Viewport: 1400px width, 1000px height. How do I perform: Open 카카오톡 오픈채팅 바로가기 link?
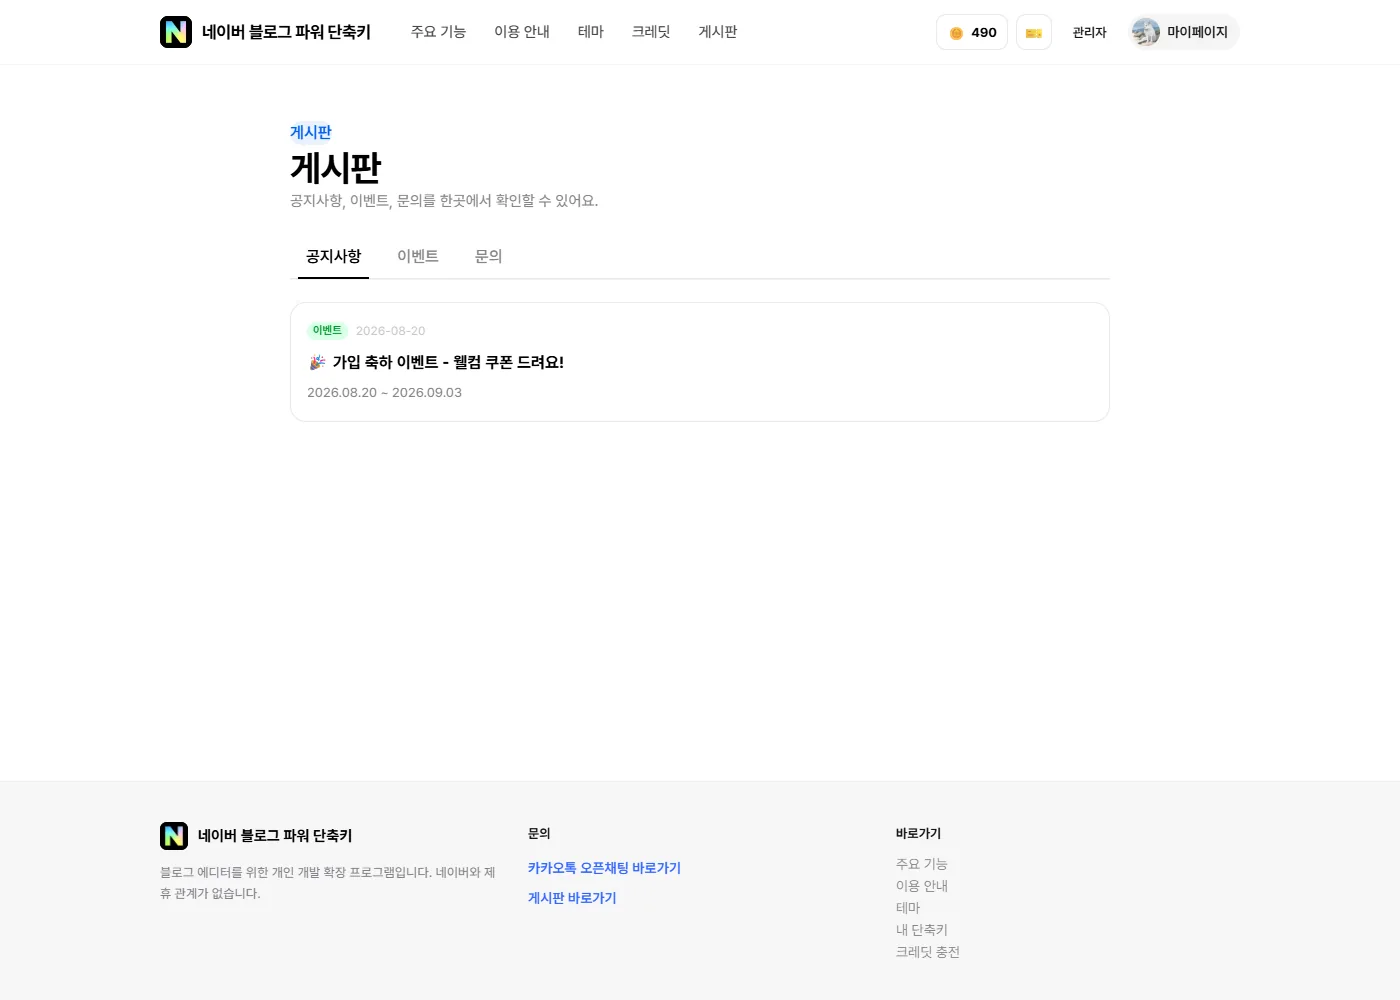pos(604,868)
